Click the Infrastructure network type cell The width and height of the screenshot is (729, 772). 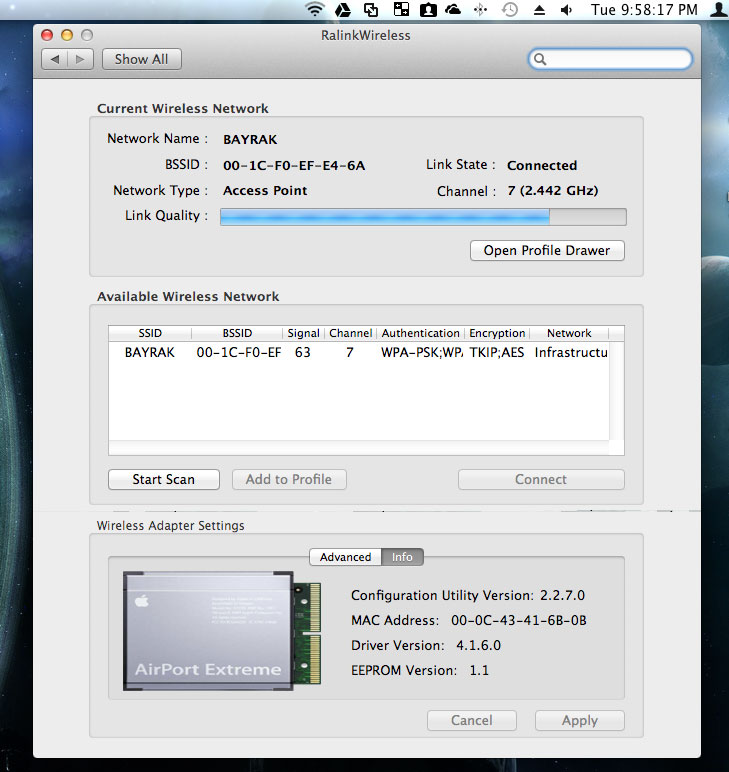pos(571,353)
